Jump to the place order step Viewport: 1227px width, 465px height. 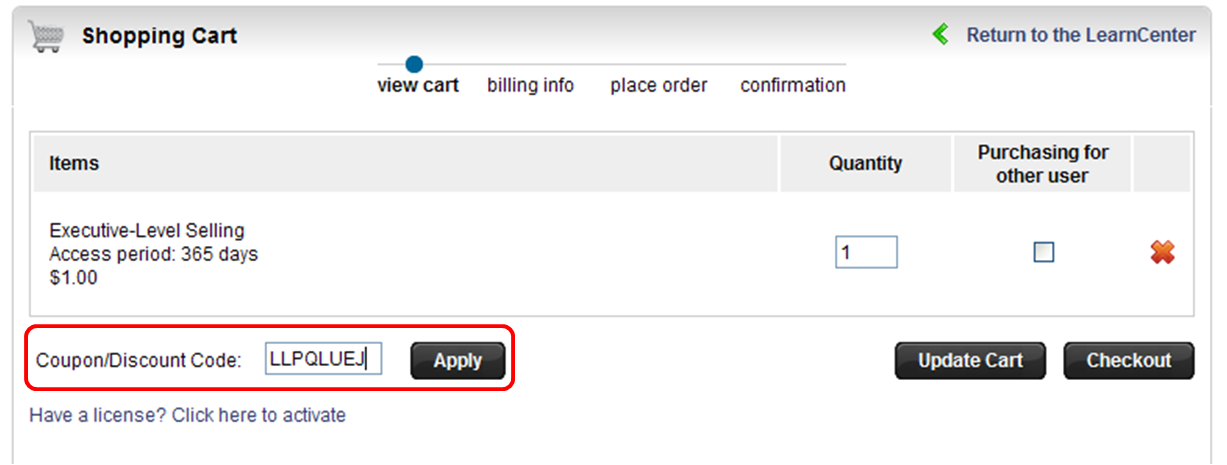659,86
